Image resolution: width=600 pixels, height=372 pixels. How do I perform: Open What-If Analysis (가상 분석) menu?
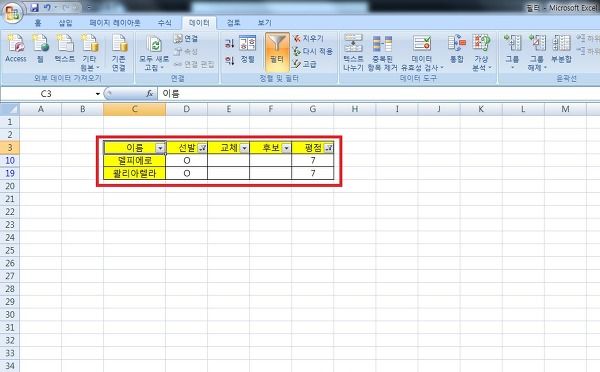tap(481, 52)
